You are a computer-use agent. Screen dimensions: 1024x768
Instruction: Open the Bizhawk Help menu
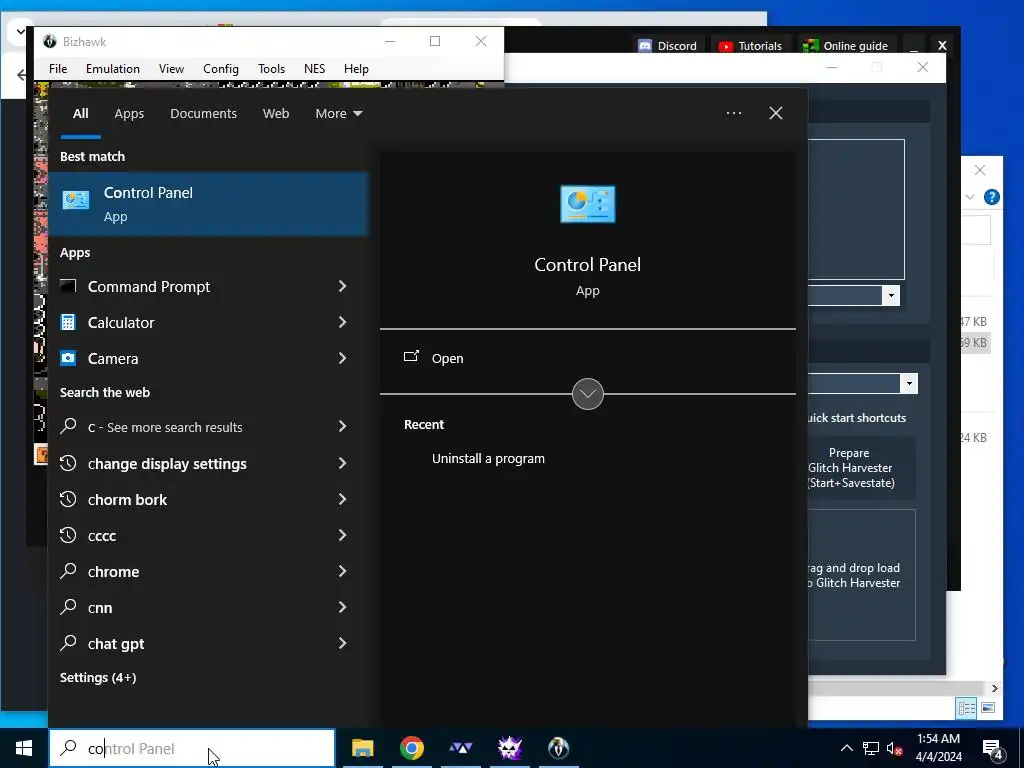tap(356, 69)
